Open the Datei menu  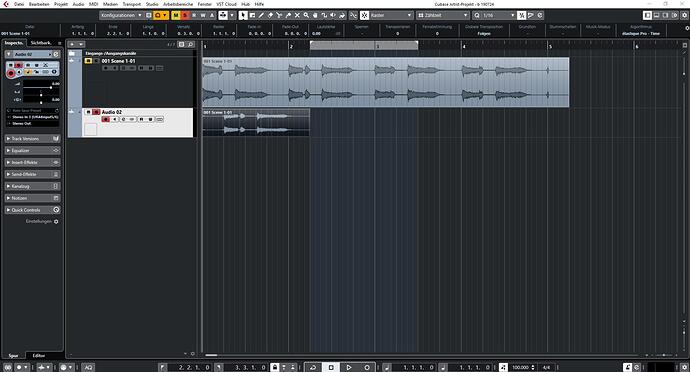tap(19, 4)
